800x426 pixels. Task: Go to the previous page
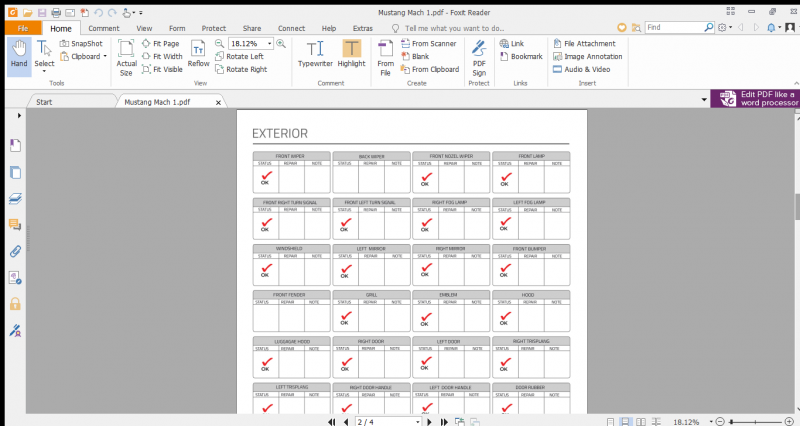346,422
